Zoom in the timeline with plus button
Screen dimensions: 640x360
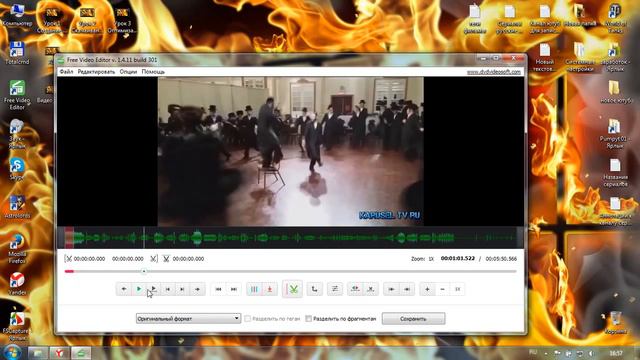pos(427,289)
